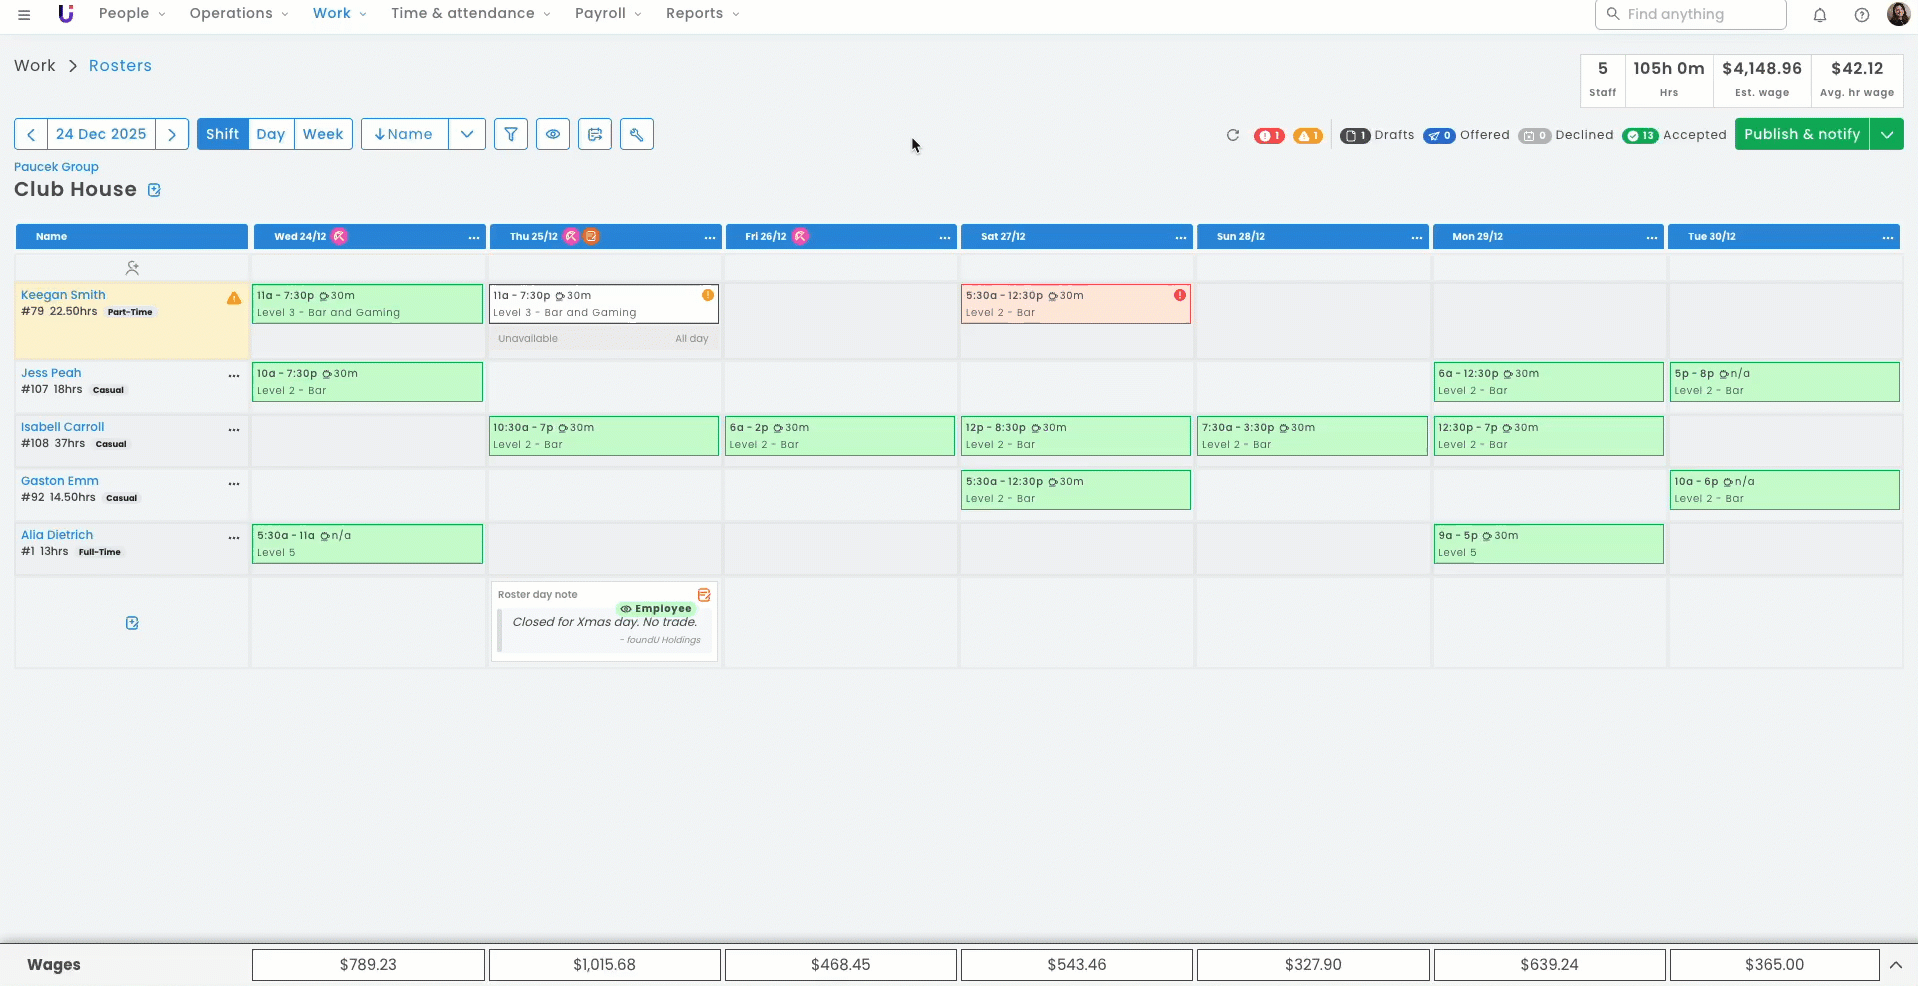This screenshot has width=1918, height=986.
Task: Toggle the eye visibility button
Action: [x=553, y=134]
